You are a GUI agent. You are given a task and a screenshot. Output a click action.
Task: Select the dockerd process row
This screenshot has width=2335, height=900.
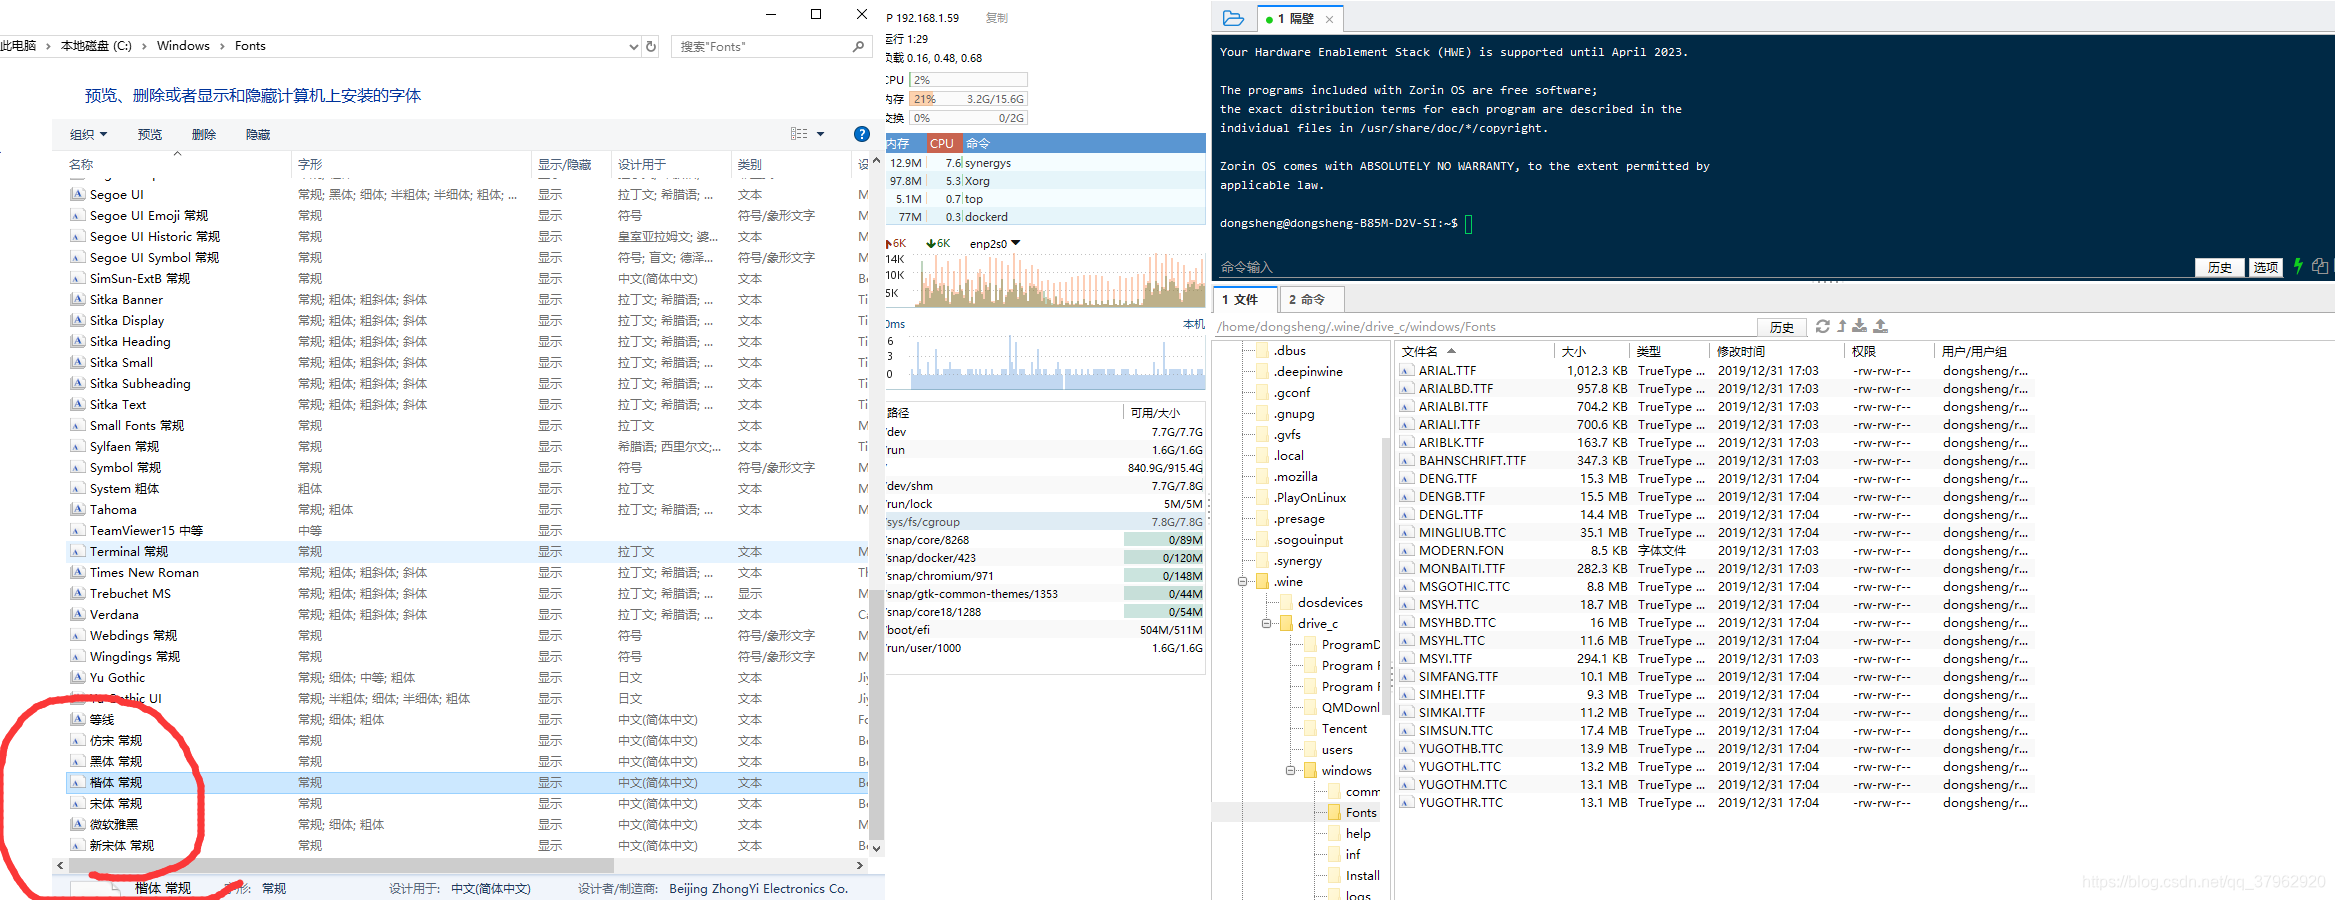(1045, 216)
